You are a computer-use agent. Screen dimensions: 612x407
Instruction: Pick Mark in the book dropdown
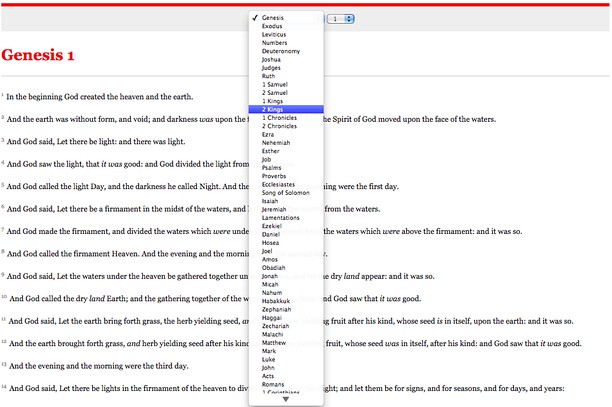point(286,351)
